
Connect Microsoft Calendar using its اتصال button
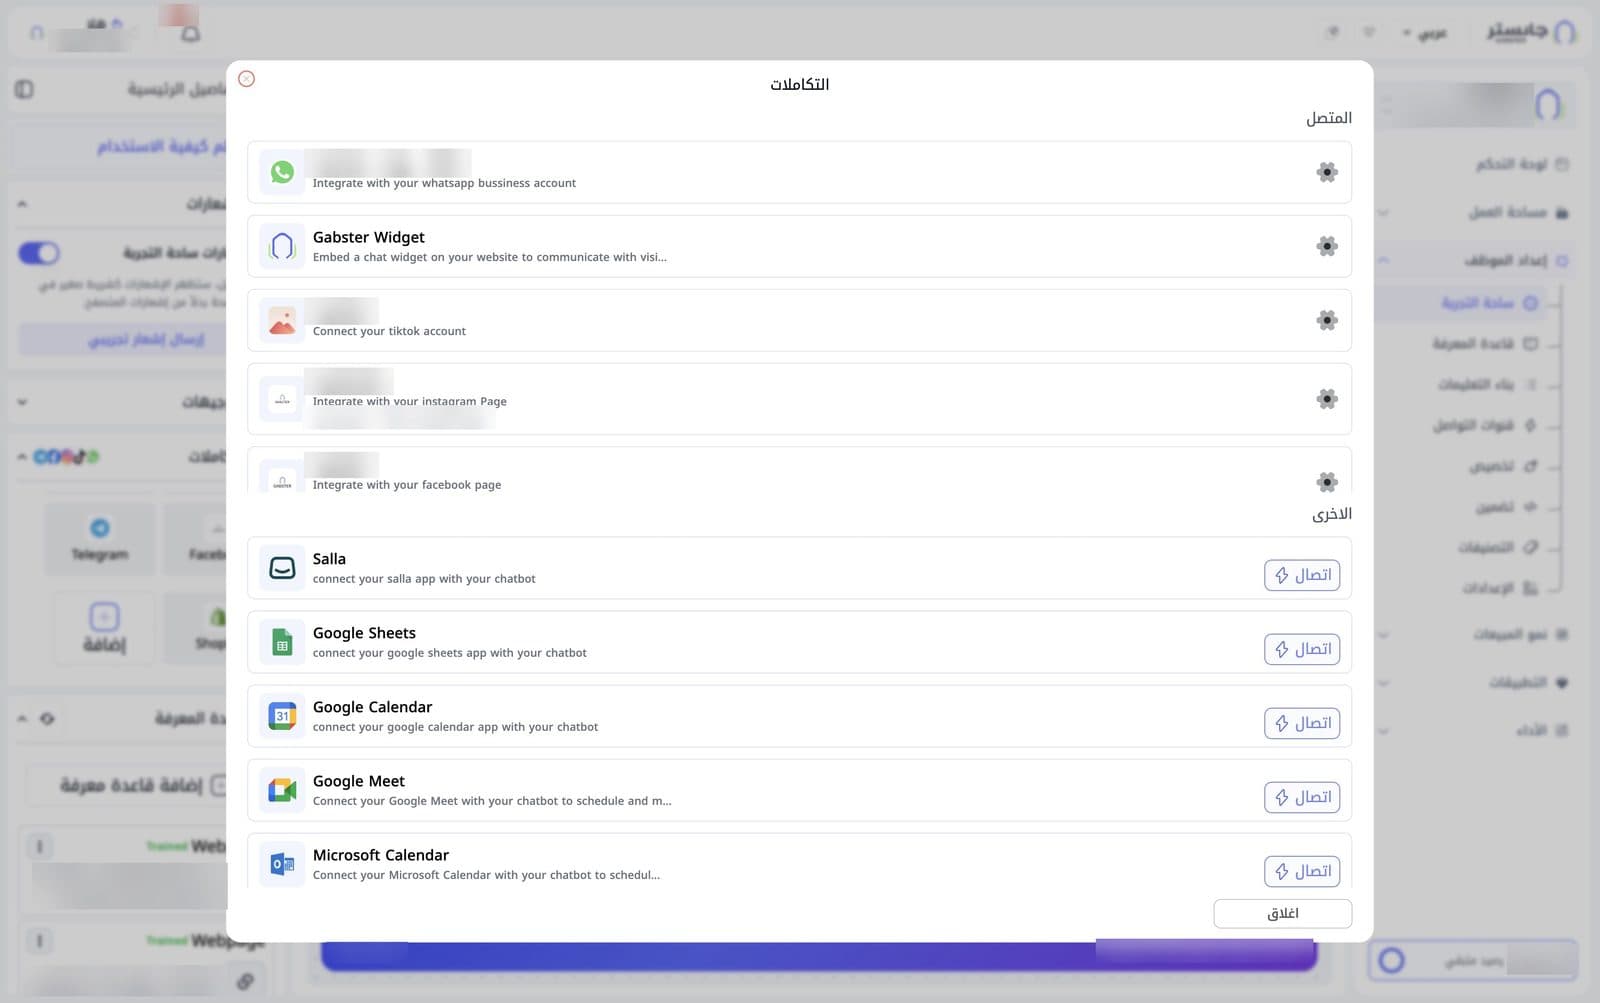(1302, 871)
